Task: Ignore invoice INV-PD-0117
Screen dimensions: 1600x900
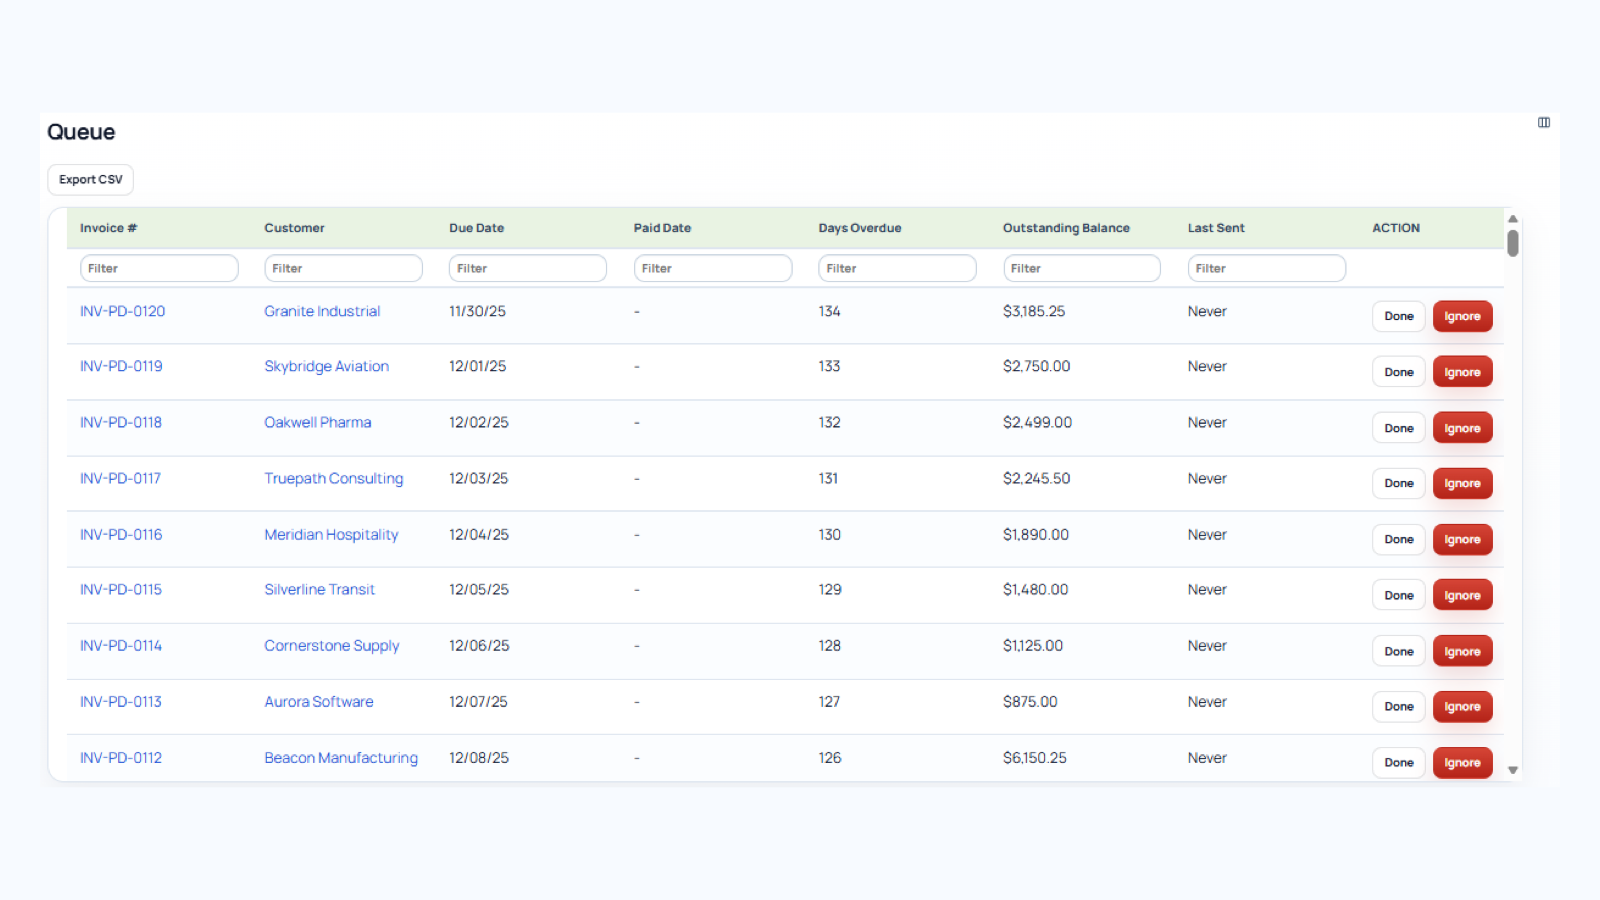Action: coord(1462,483)
